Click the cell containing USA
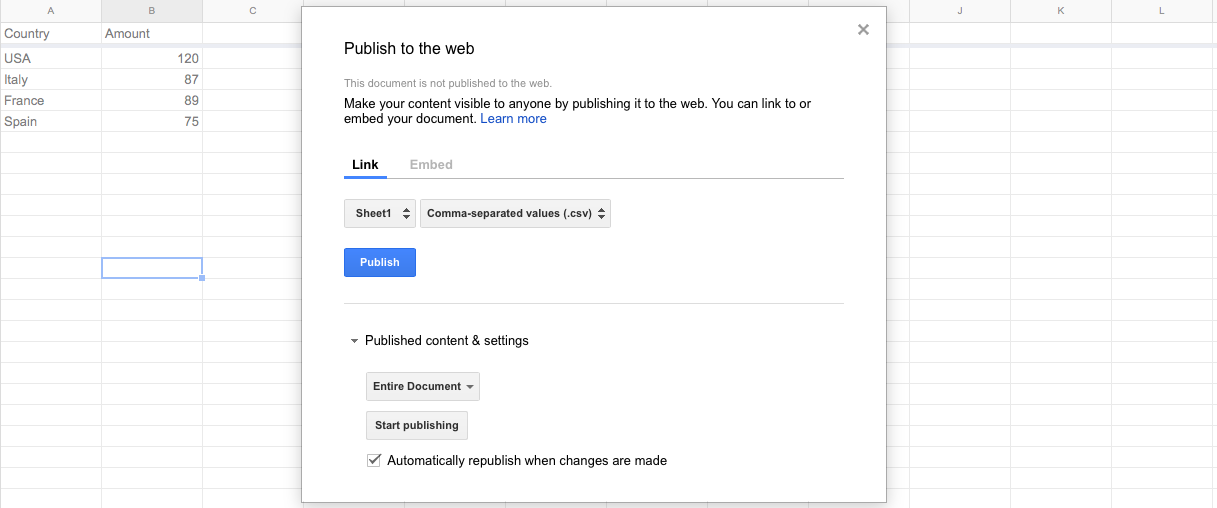Image resolution: width=1217 pixels, height=508 pixels. pyautogui.click(x=51, y=59)
